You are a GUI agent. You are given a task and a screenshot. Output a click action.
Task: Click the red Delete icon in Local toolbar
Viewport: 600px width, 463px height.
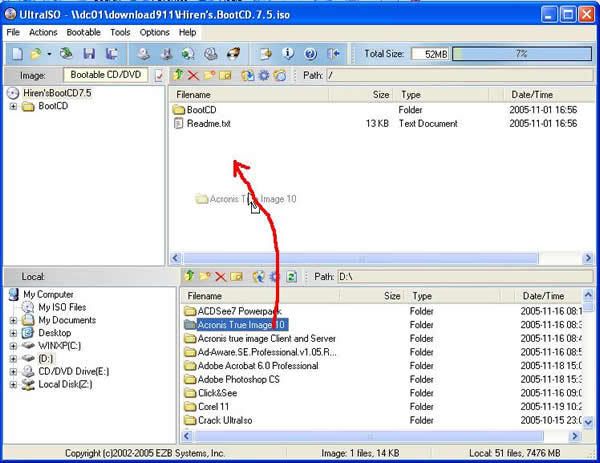coord(220,277)
